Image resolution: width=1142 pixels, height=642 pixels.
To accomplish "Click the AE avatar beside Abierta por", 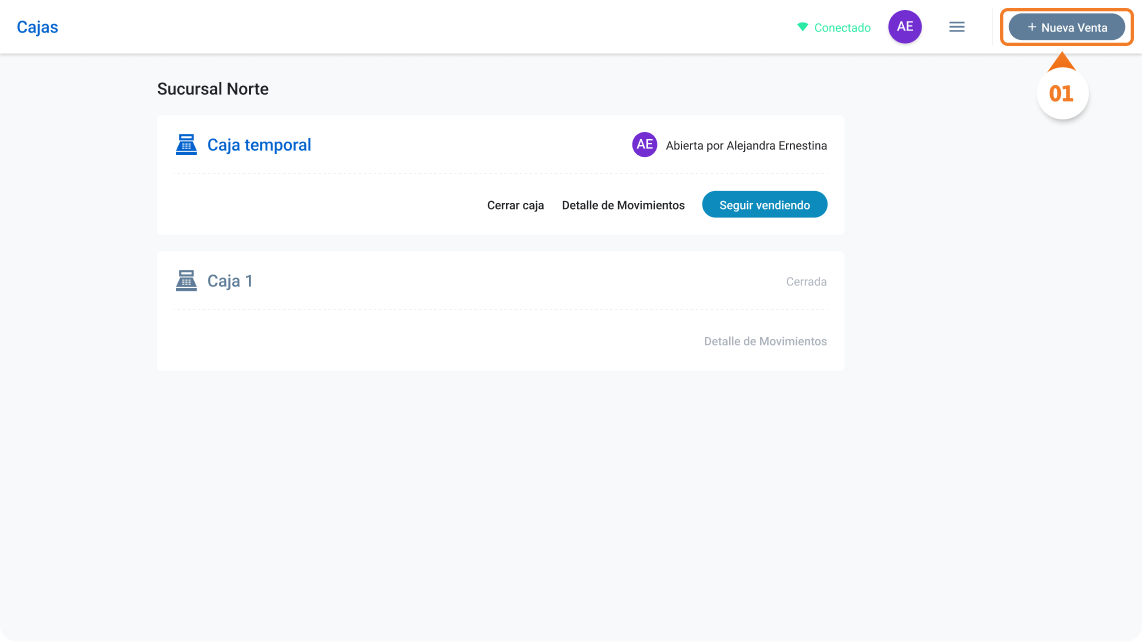I will [645, 144].
